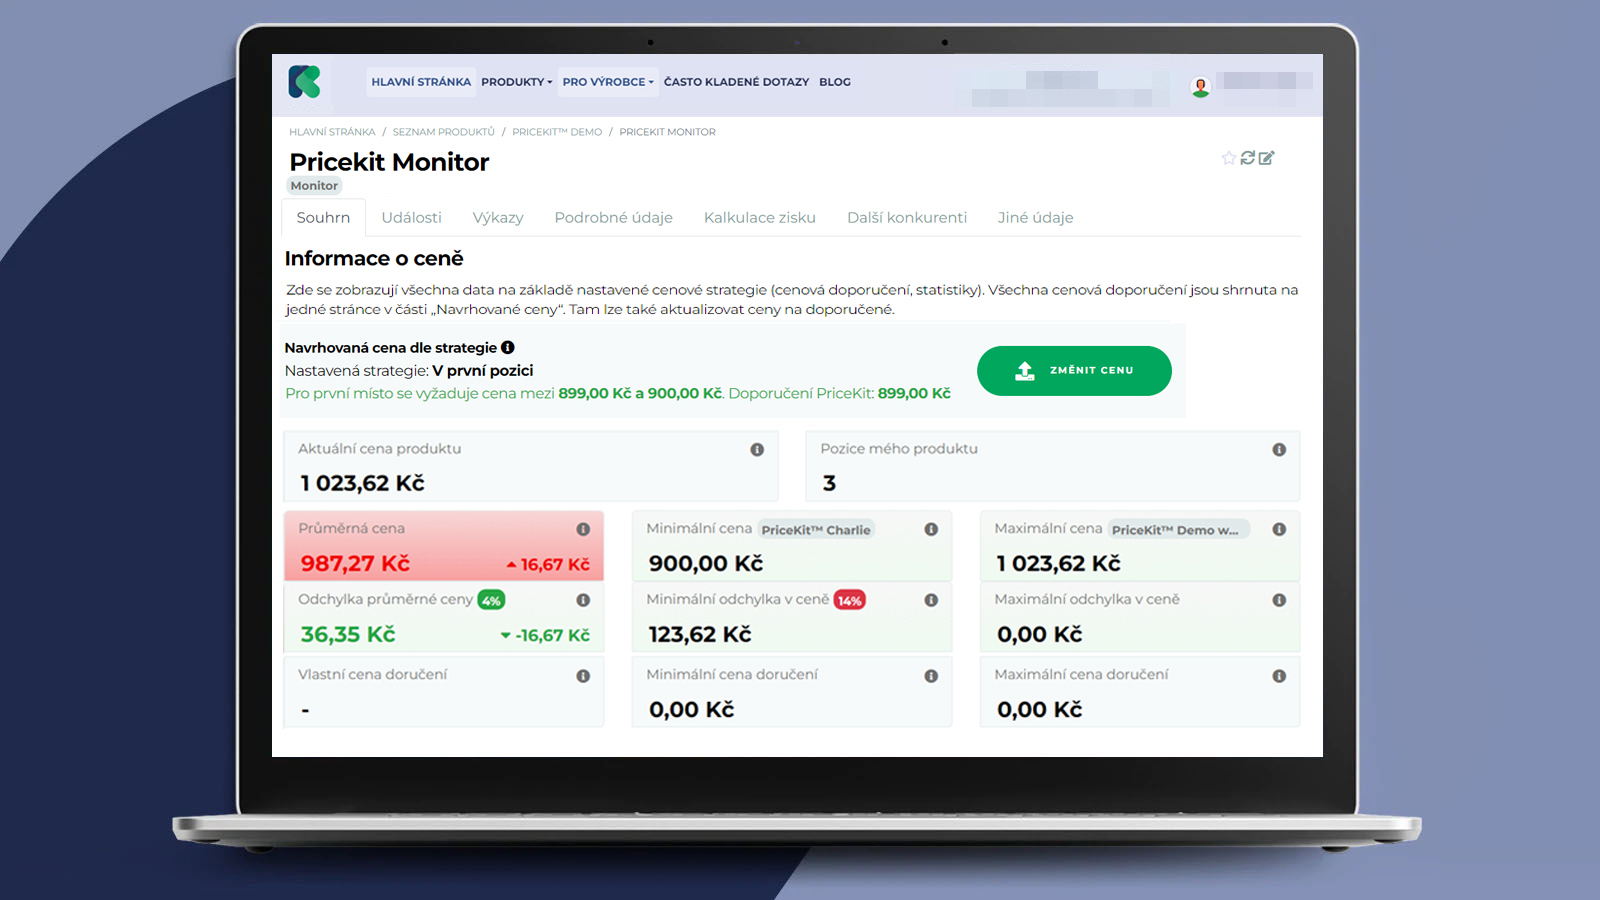Click PriceKit™ Demo breadcrumb link

pos(557,132)
